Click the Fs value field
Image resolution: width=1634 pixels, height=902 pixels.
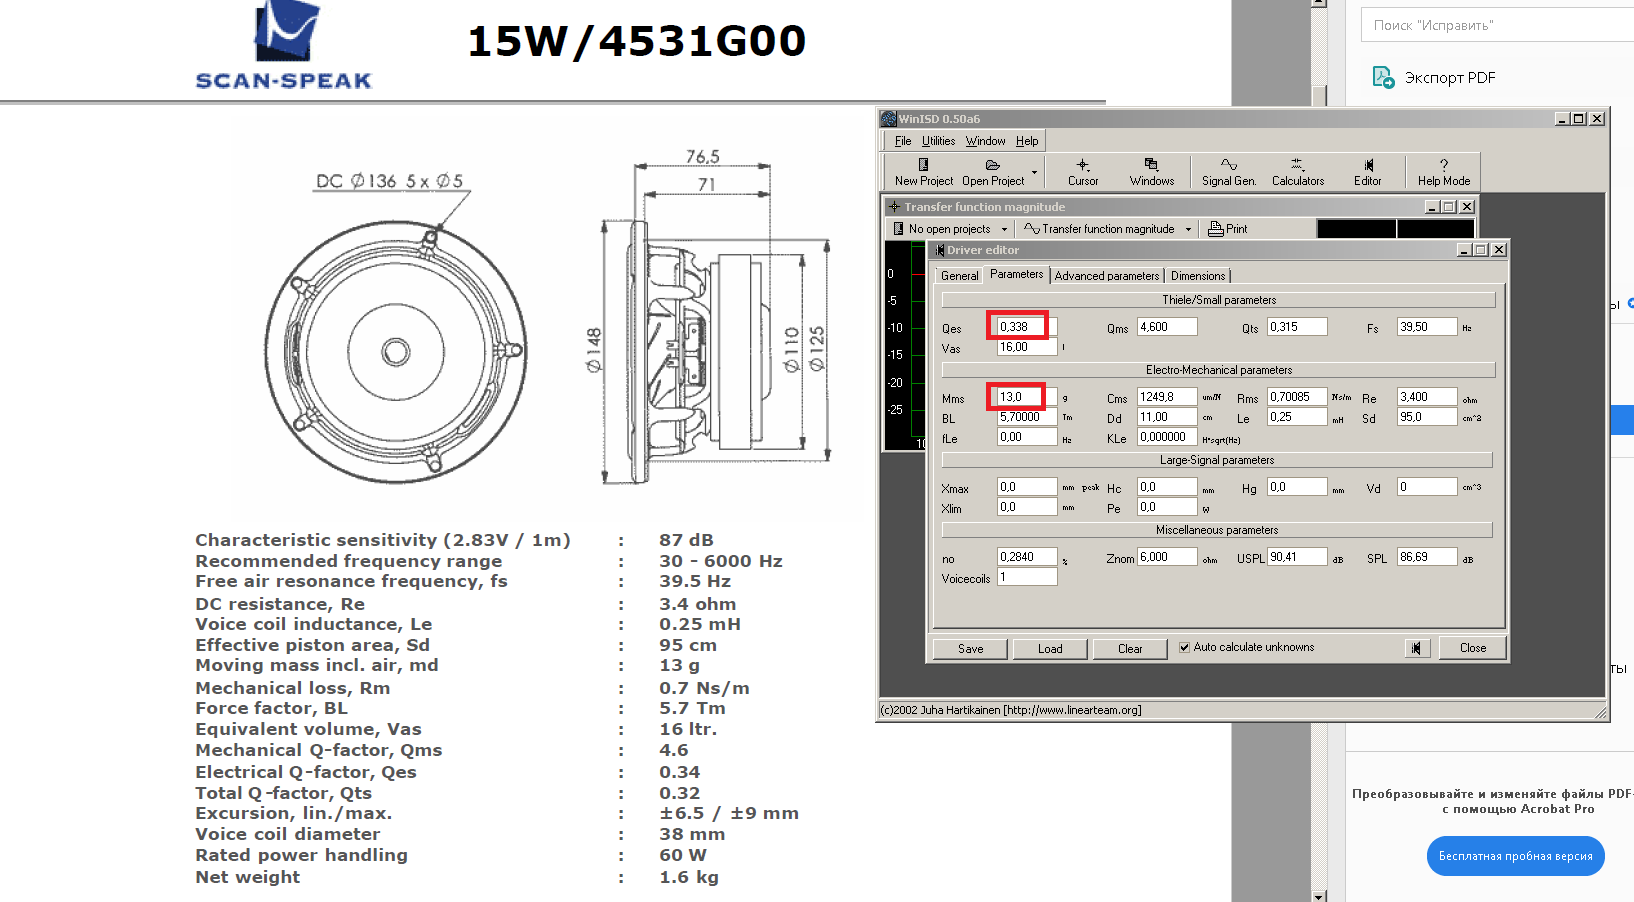(x=1427, y=327)
